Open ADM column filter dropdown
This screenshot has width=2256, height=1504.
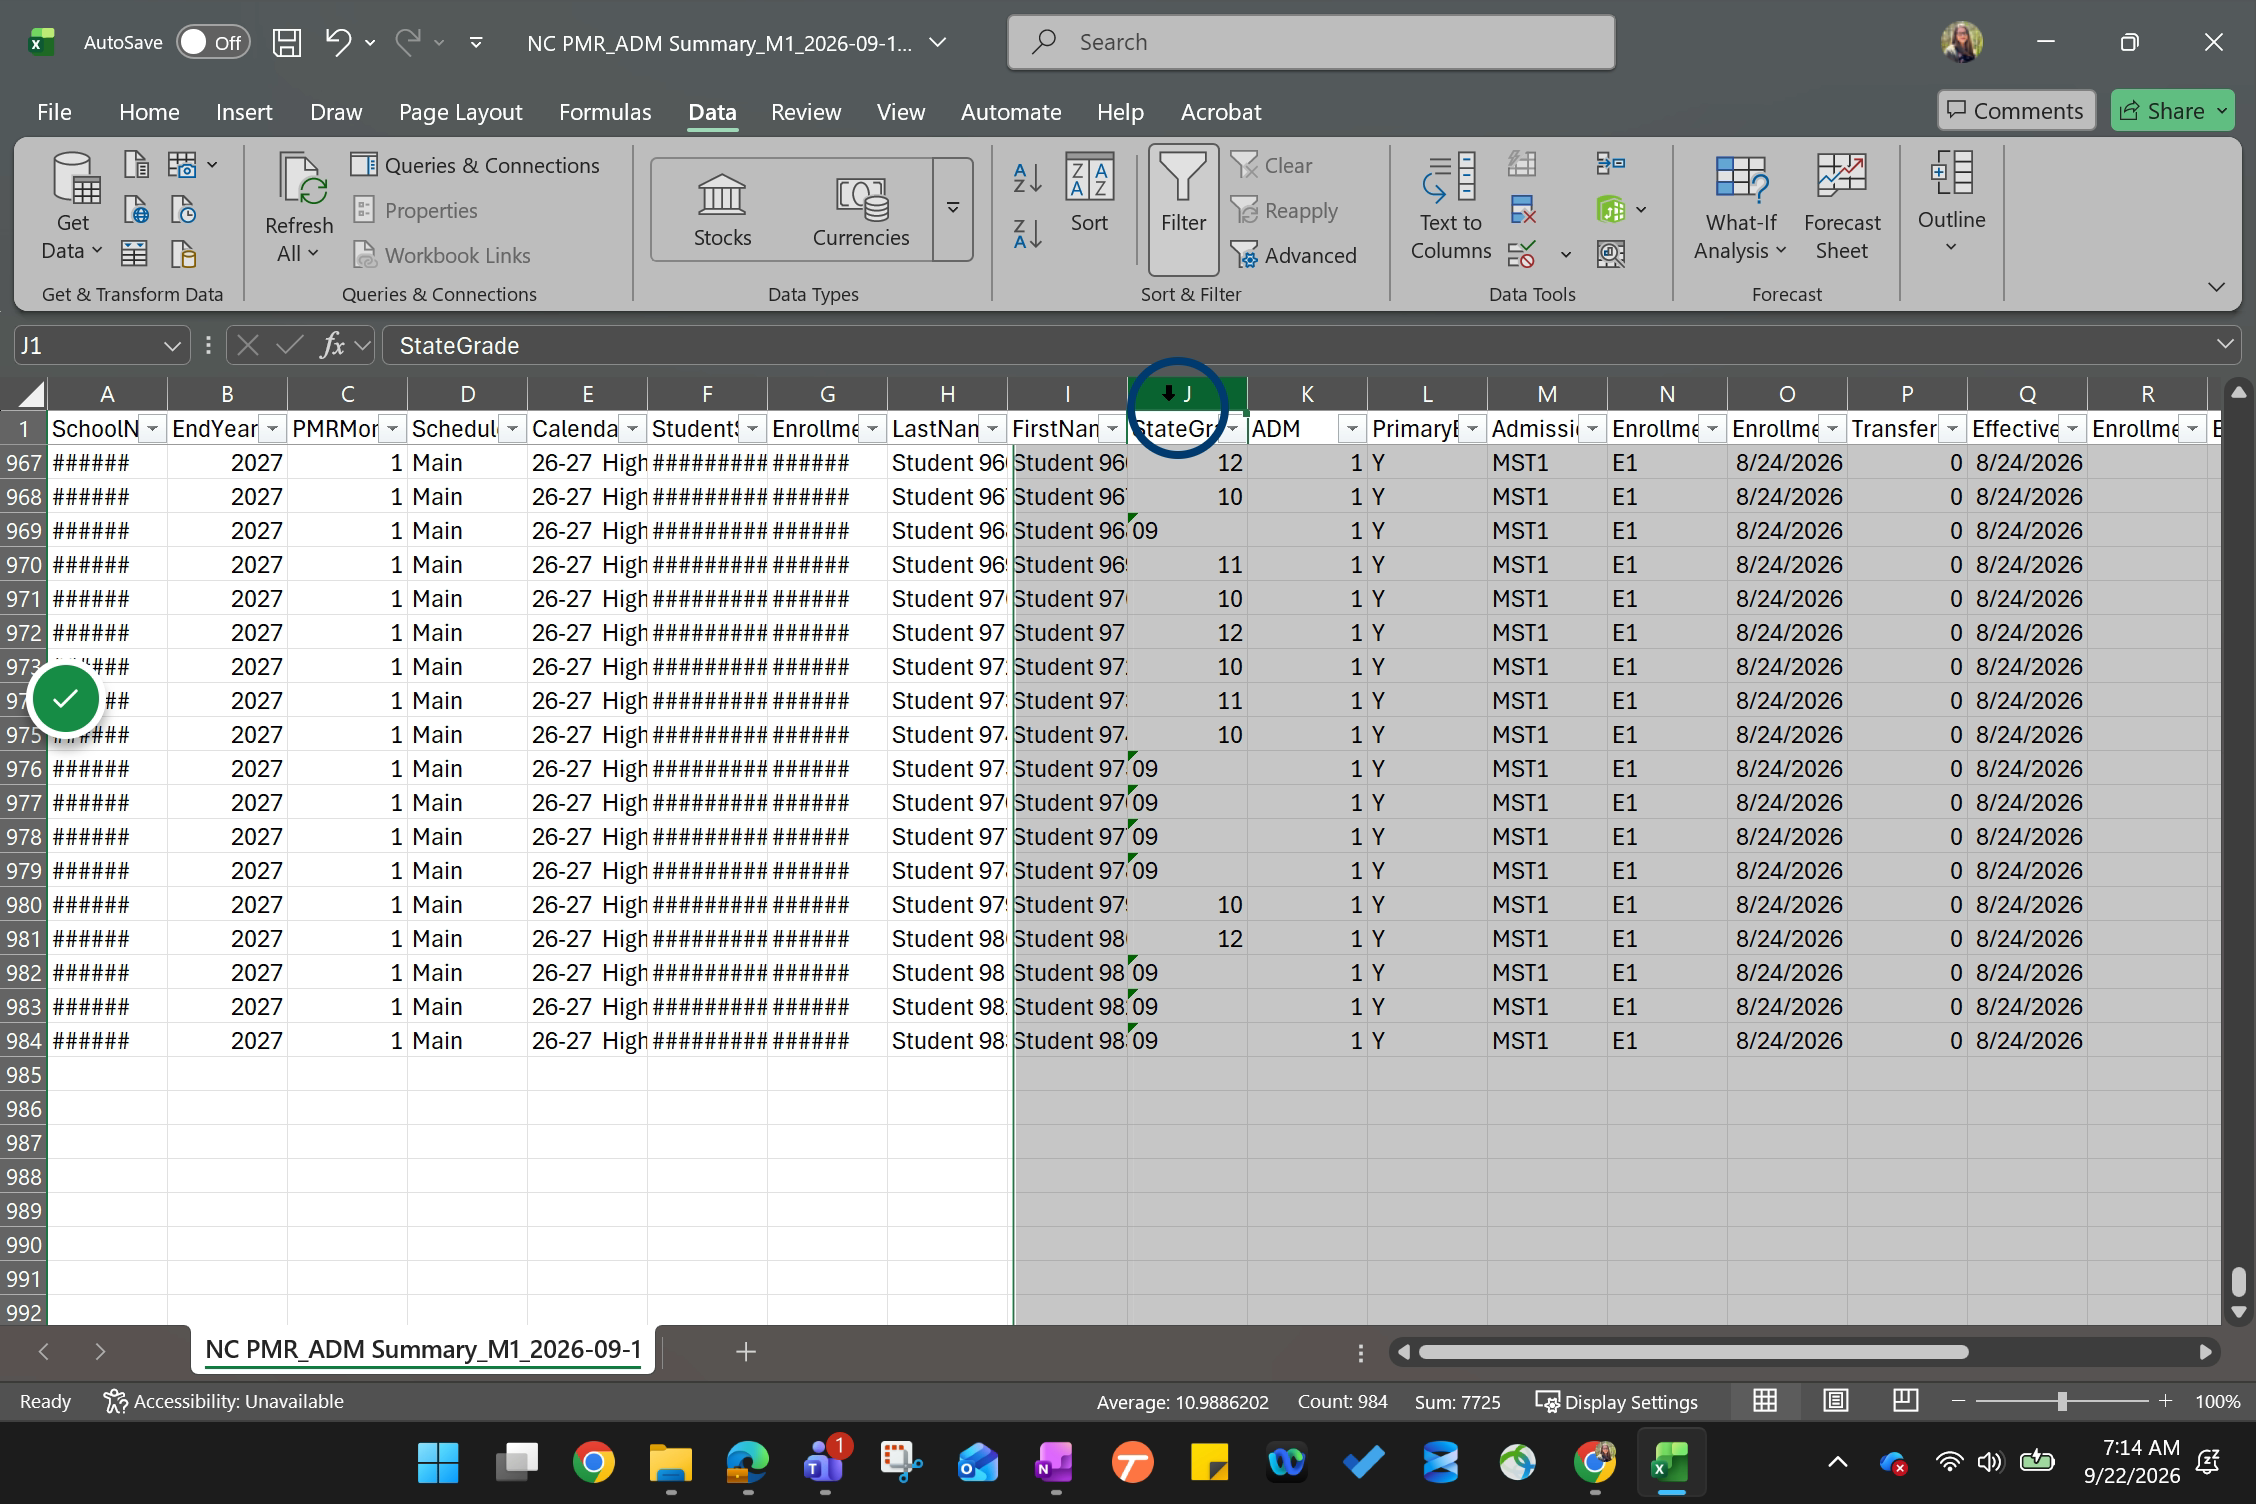1352,429
